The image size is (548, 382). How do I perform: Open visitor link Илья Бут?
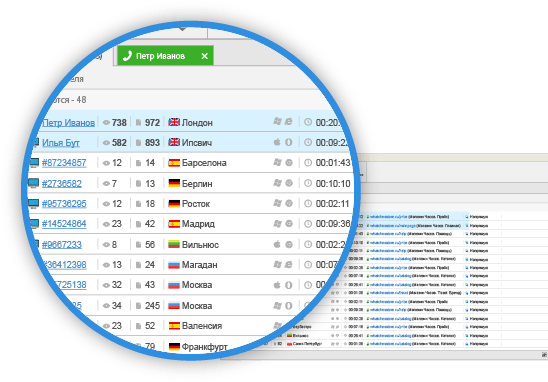click(x=61, y=143)
